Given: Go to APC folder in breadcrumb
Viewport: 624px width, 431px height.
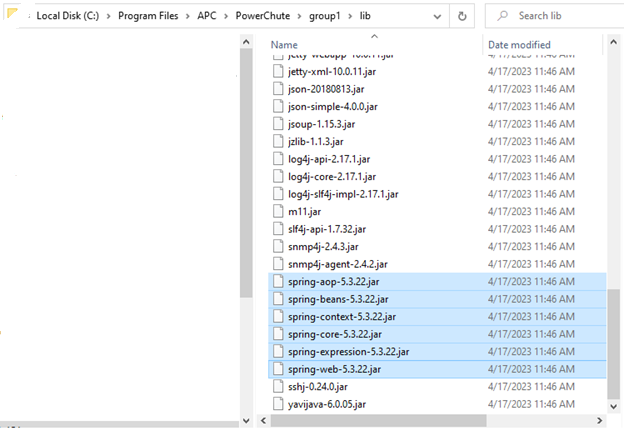Looking at the screenshot, I should point(207,16).
